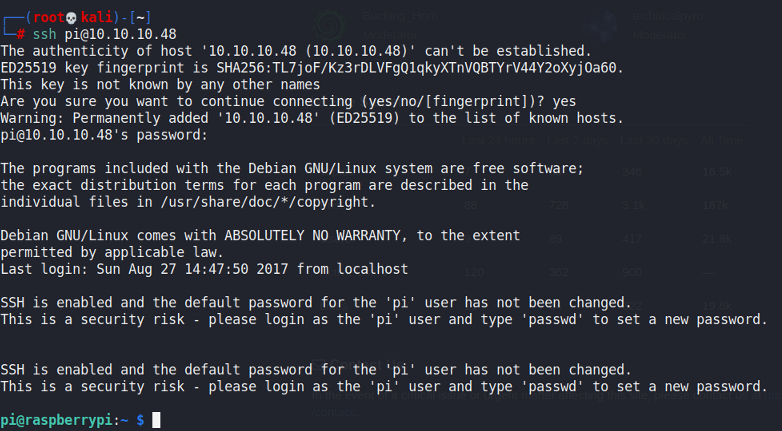Click the typed 'yes' answer after the fingerprint prompt

click(x=563, y=101)
